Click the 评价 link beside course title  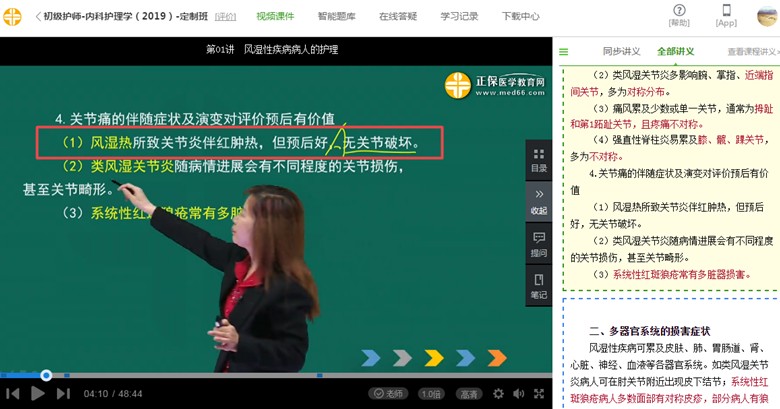pos(226,17)
